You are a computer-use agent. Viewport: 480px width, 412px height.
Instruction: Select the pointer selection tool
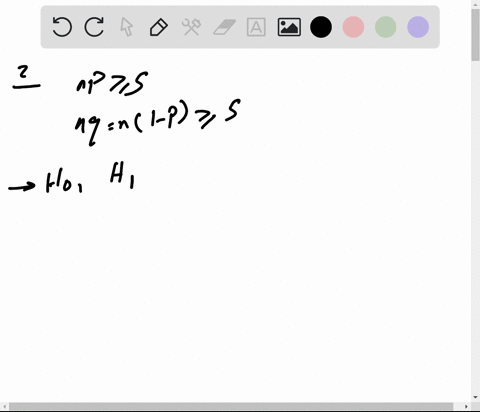(x=126, y=27)
